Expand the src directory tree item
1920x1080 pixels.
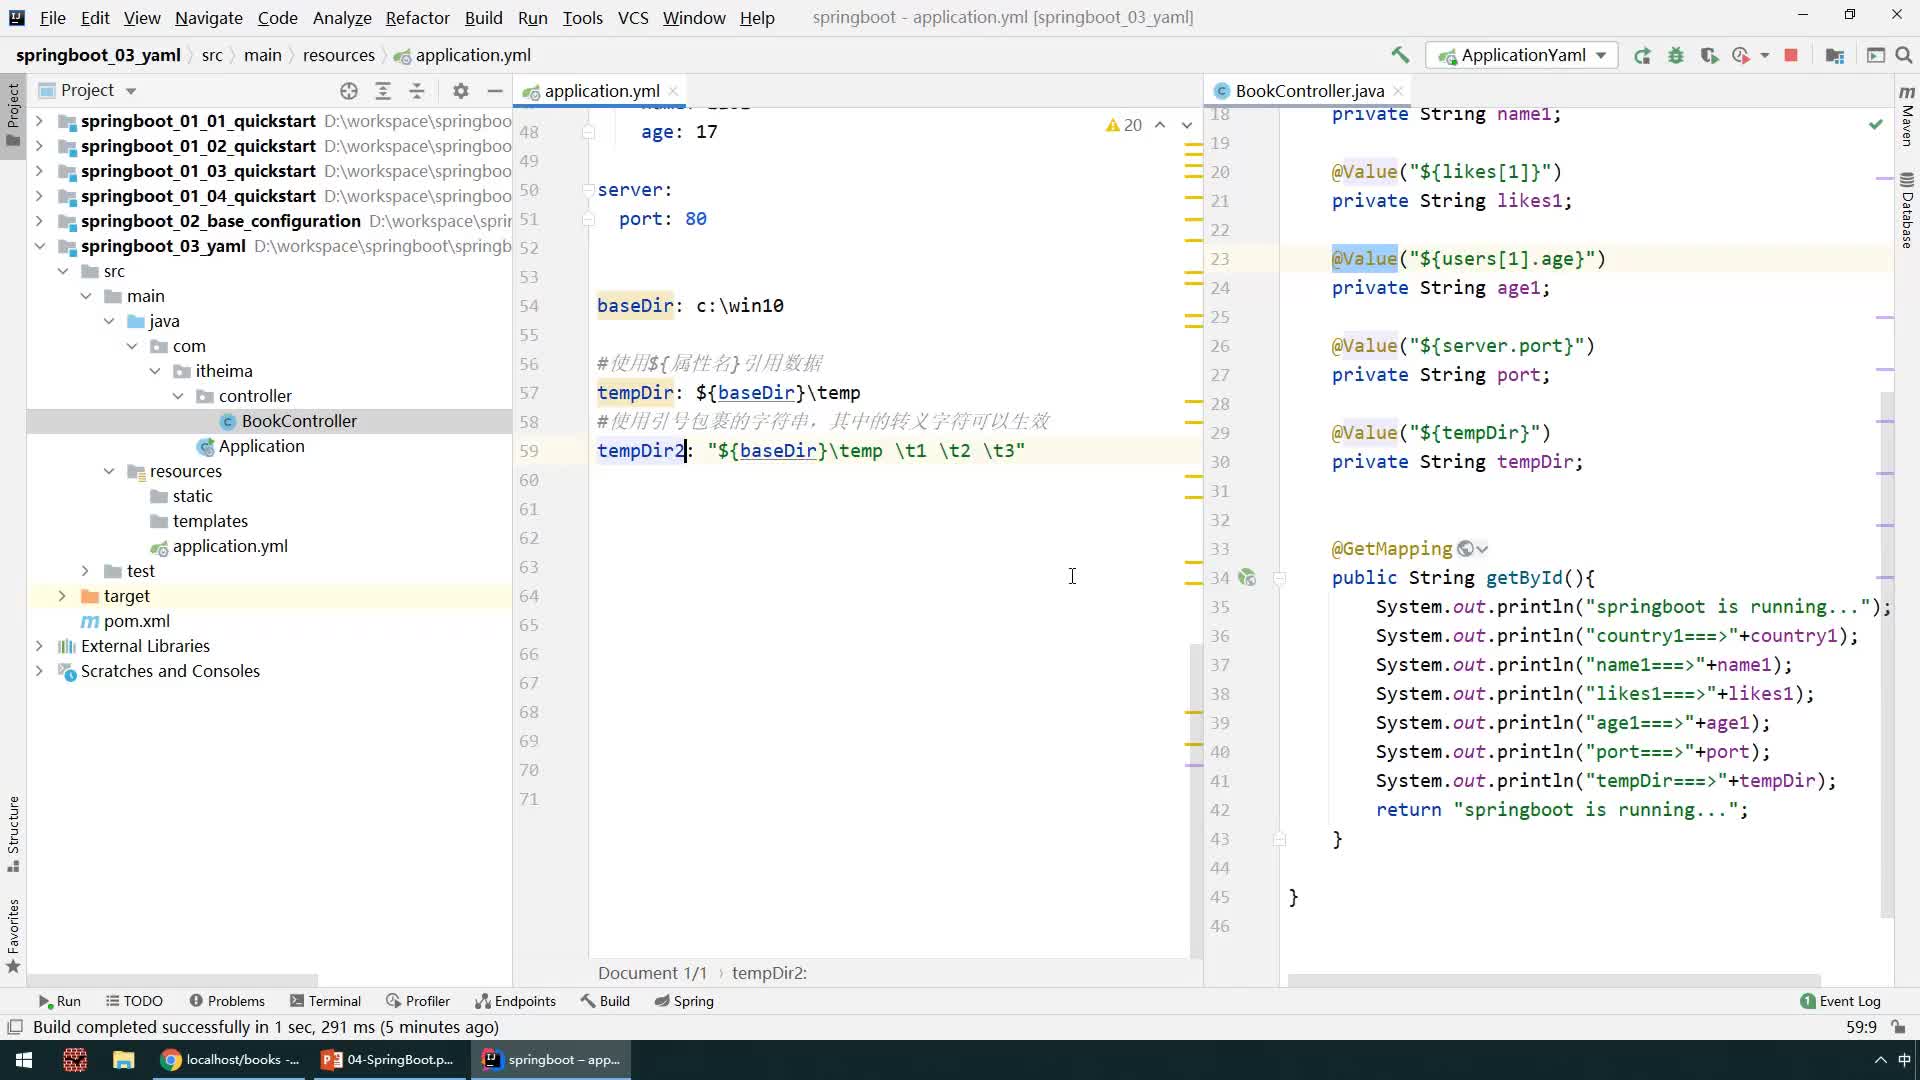[x=63, y=272]
